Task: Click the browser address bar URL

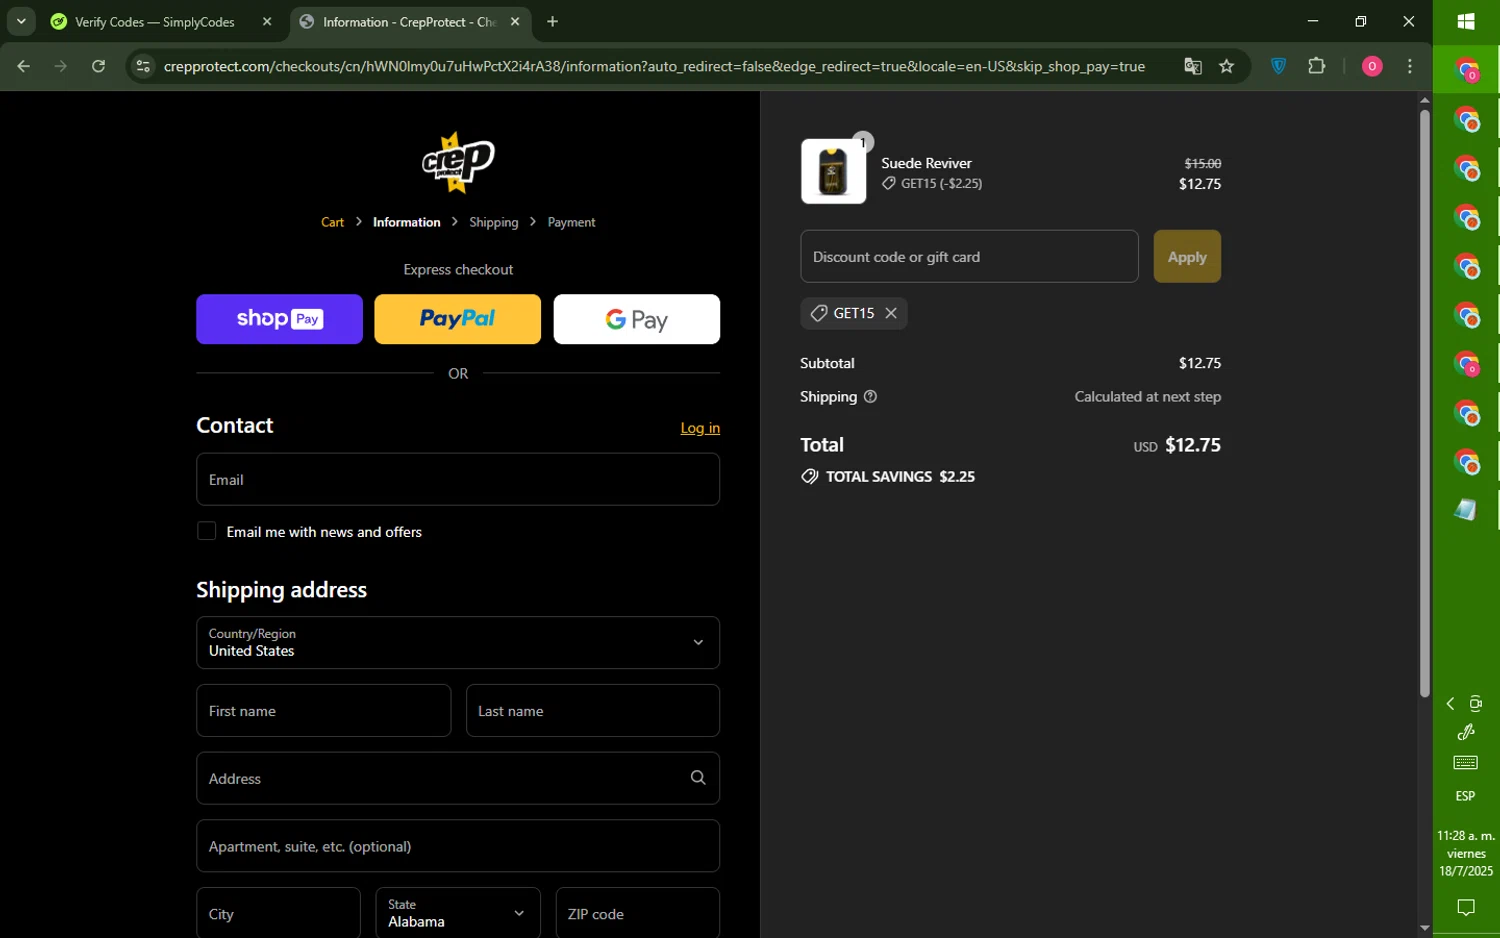Action: (x=654, y=66)
